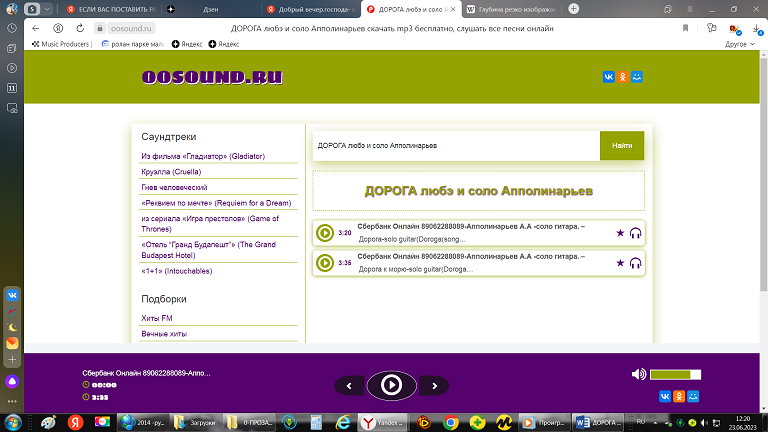
Task: Open browser downloads icon
Action: [757, 29]
